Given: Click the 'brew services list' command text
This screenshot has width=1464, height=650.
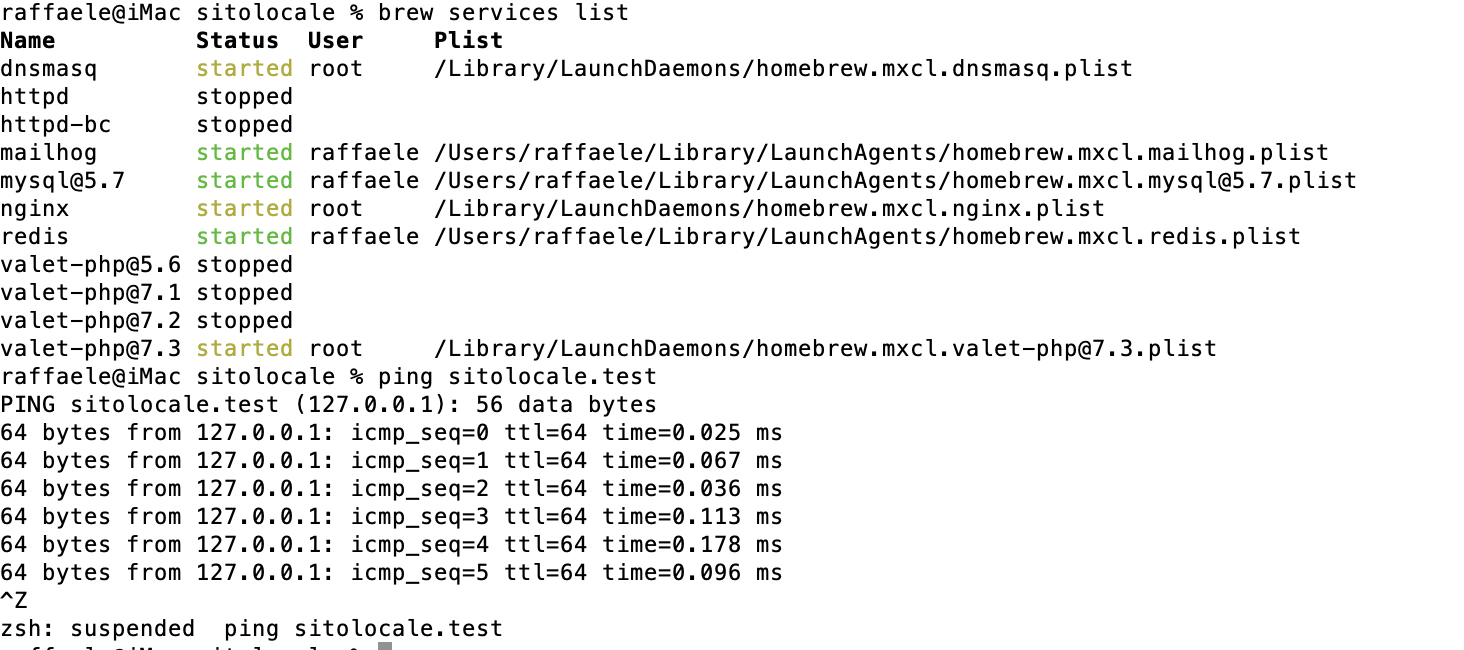Looking at the screenshot, I should pyautogui.click(x=503, y=13).
